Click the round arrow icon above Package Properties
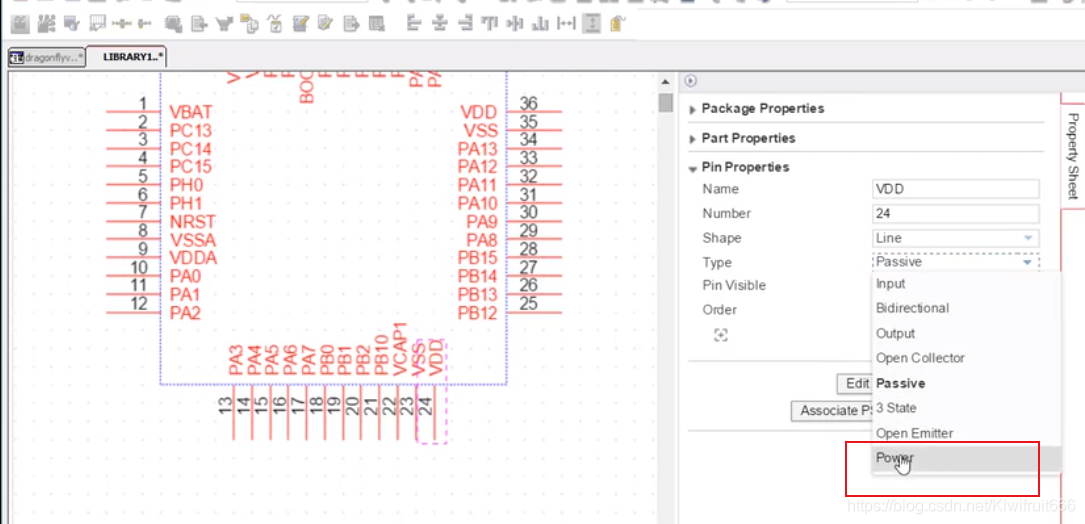 690,82
